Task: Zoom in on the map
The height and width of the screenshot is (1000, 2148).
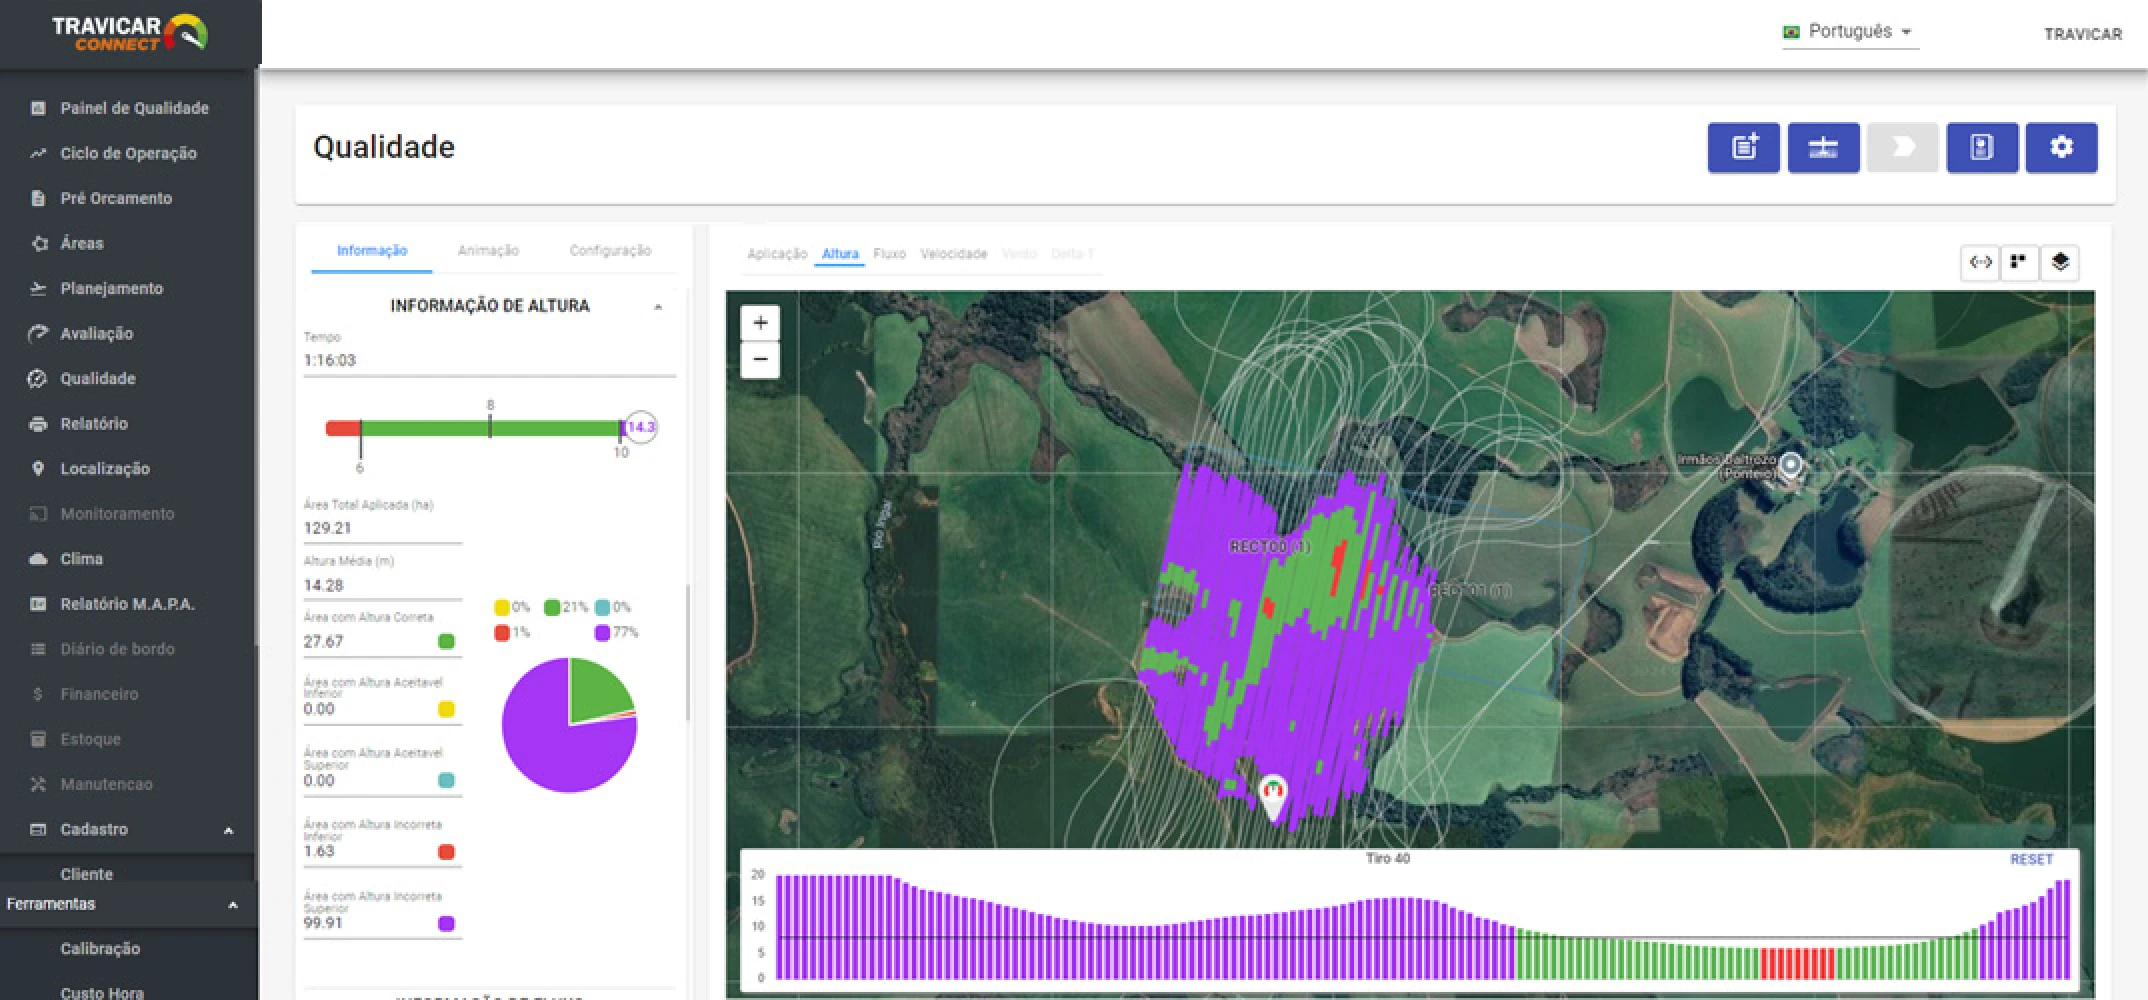Action: [760, 323]
